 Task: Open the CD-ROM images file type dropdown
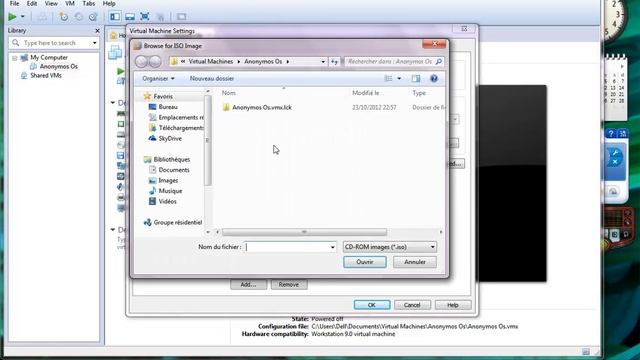tap(390, 247)
